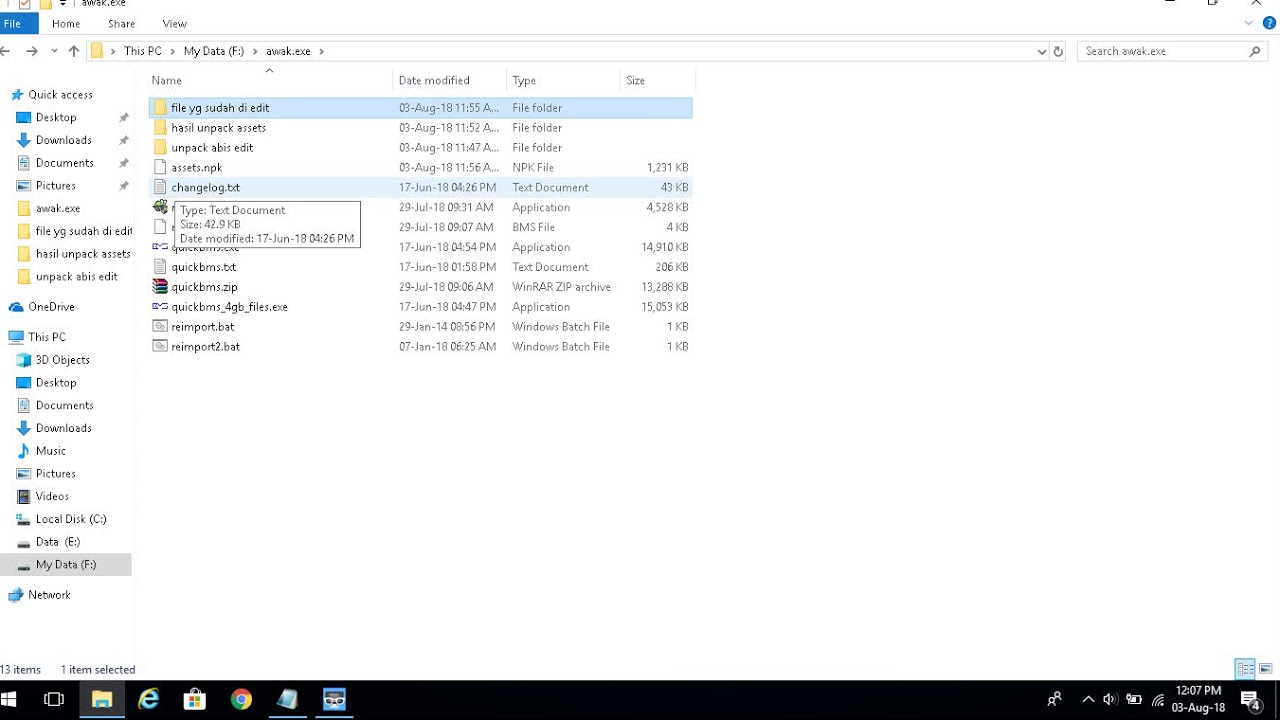Select the quickbms.zip archive icon
The width and height of the screenshot is (1280, 720).
(160, 287)
